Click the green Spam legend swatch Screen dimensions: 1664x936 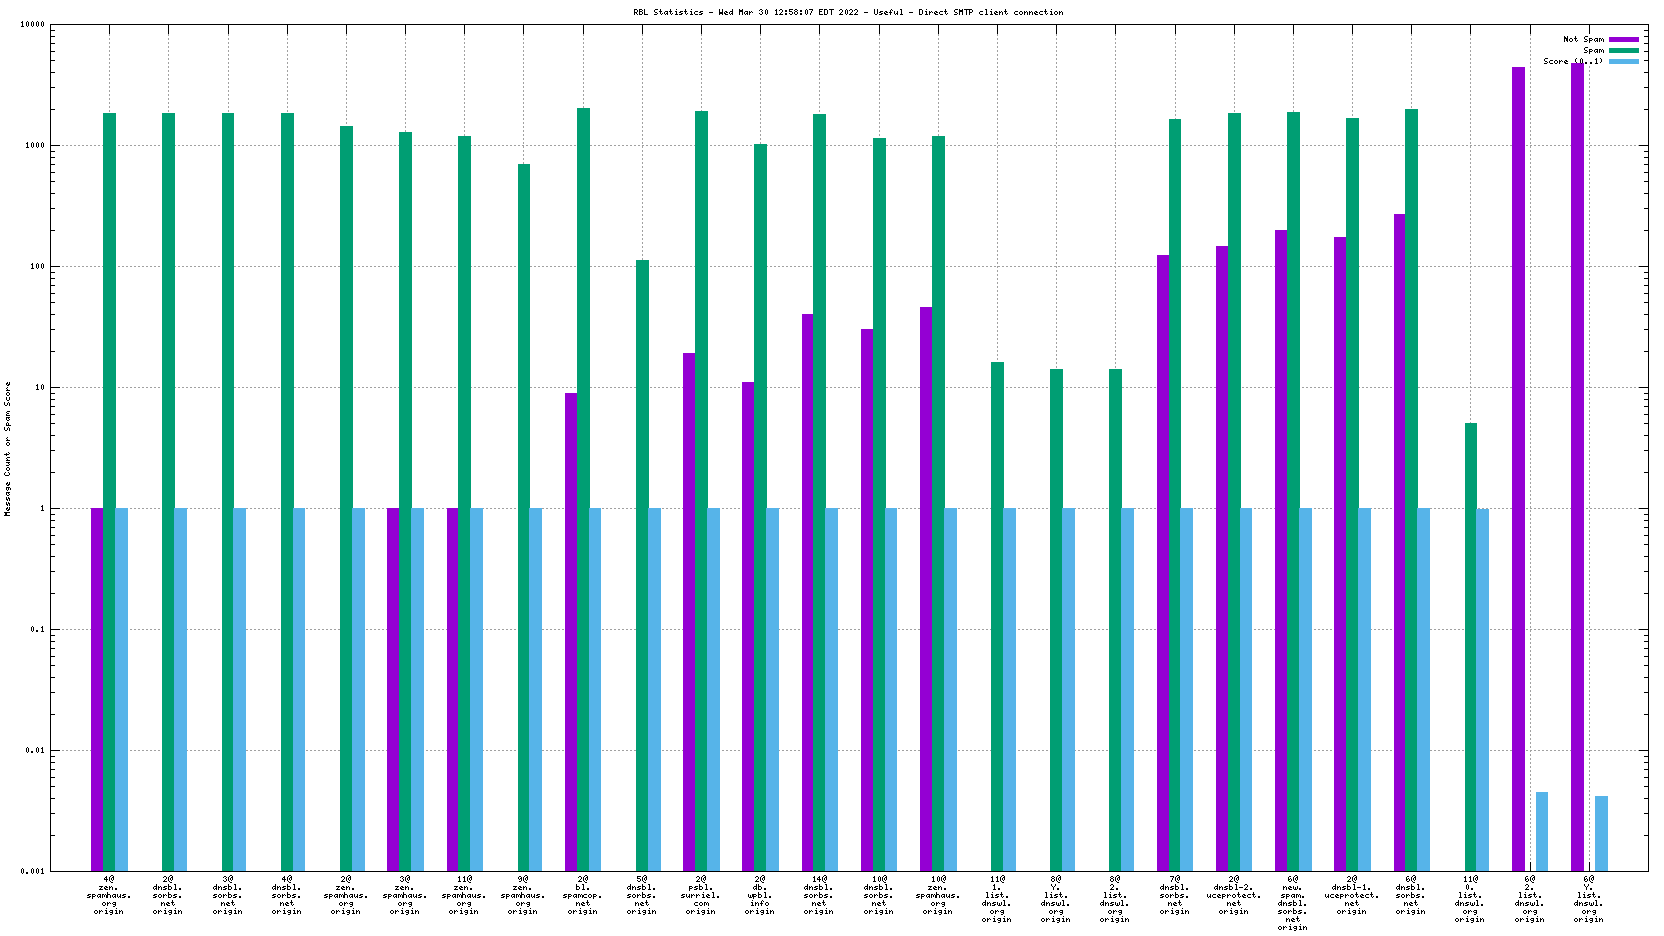1624,51
